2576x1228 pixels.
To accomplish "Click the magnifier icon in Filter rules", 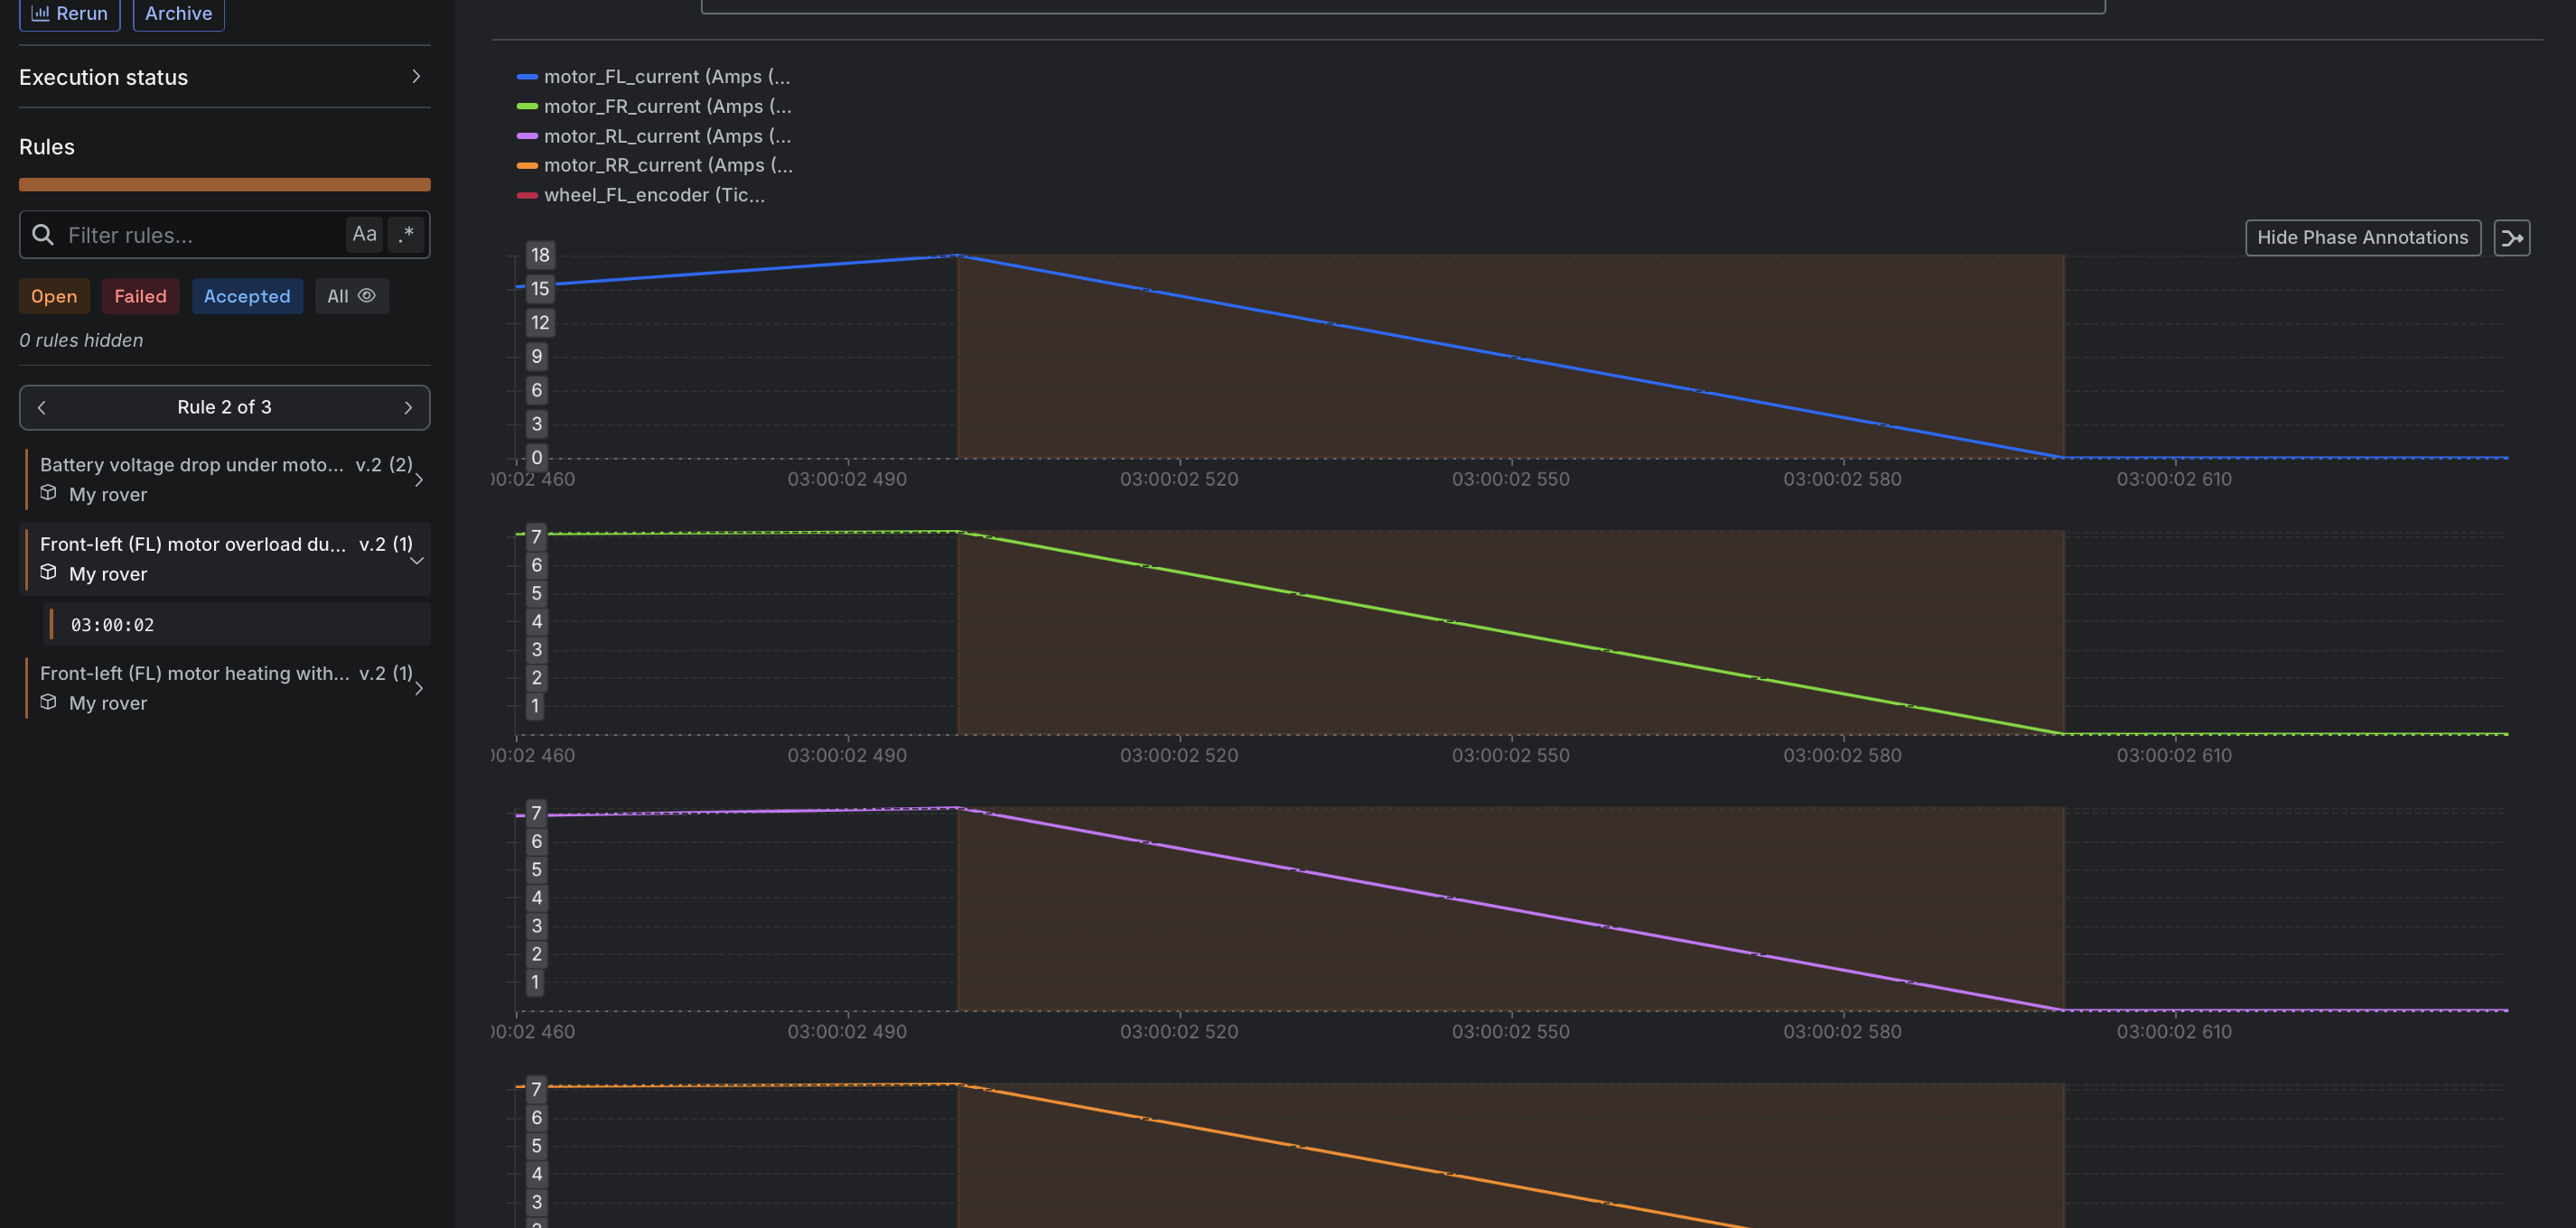I will pos(43,235).
